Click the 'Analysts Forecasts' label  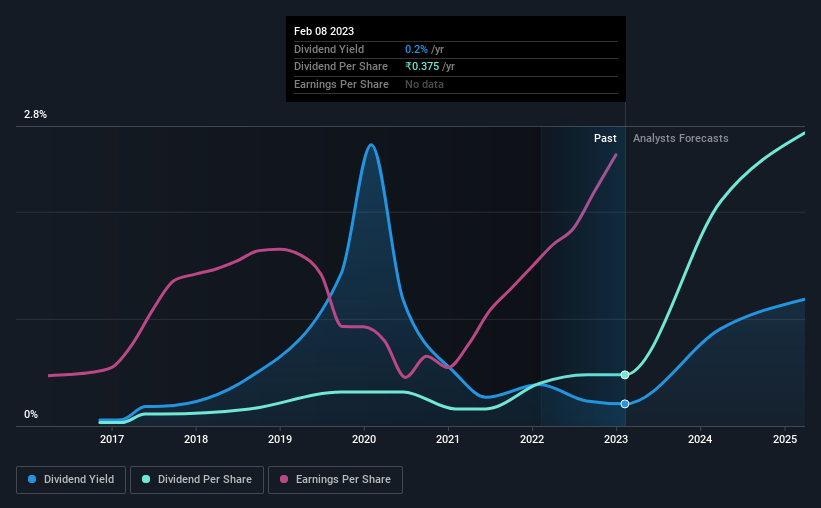point(680,138)
